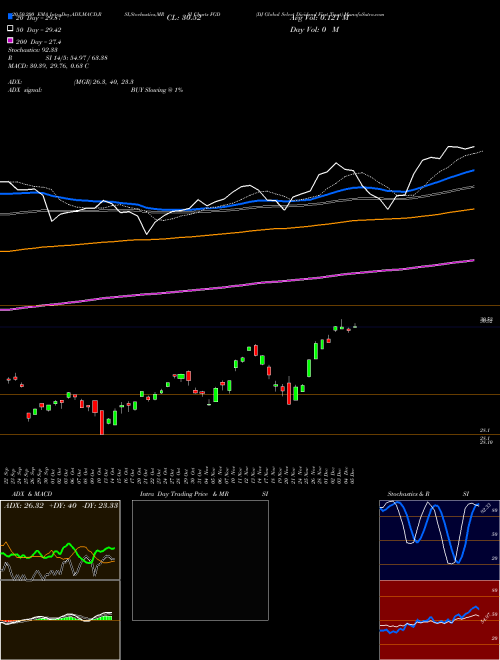Click the first date label on the date axis
This screenshot has width=500, height=660.
pyautogui.click(x=8, y=475)
